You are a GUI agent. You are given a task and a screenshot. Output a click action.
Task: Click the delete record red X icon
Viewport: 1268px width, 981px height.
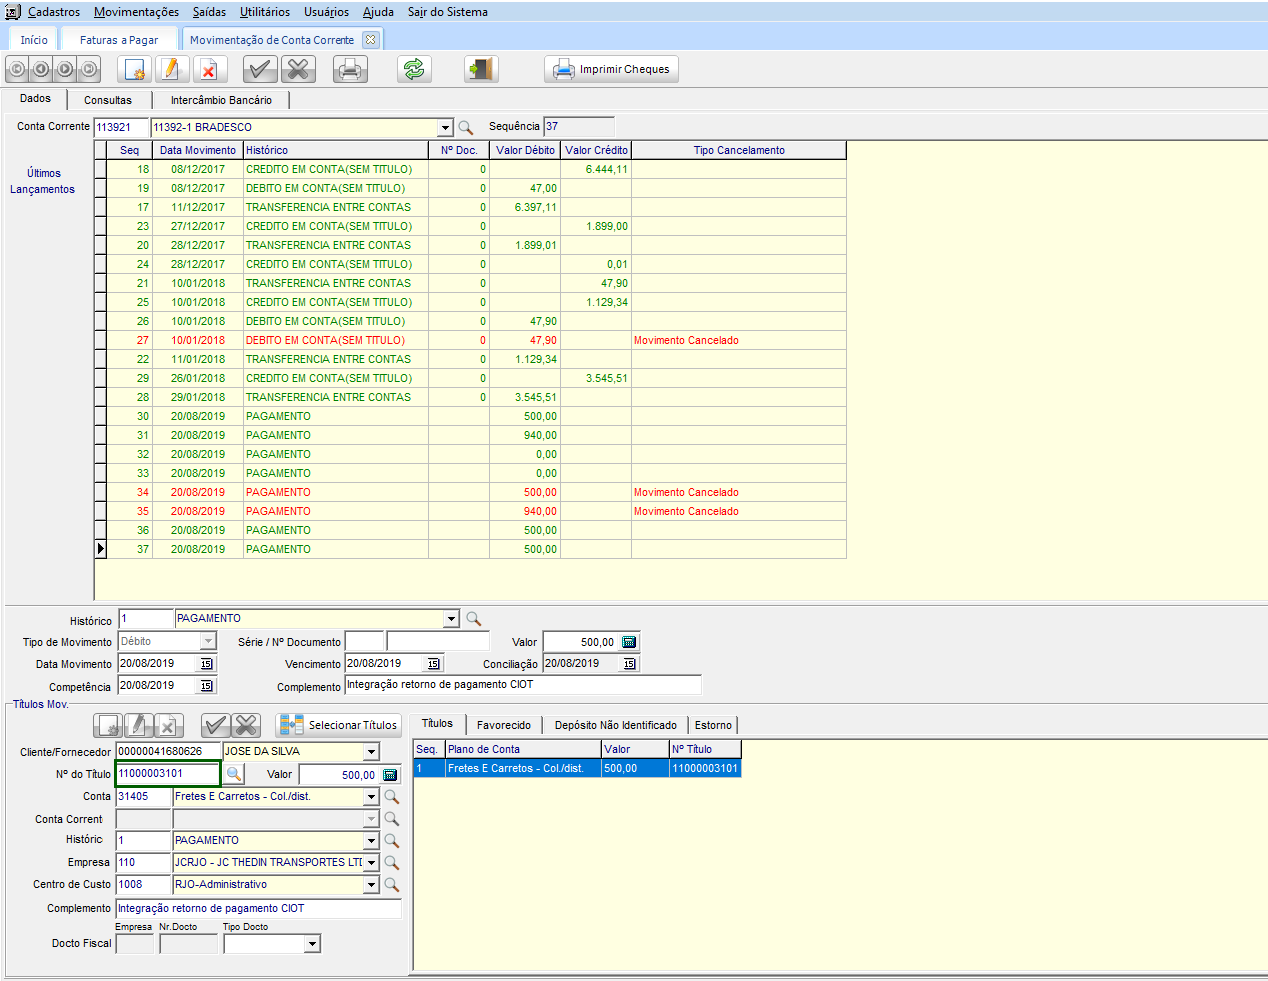208,69
